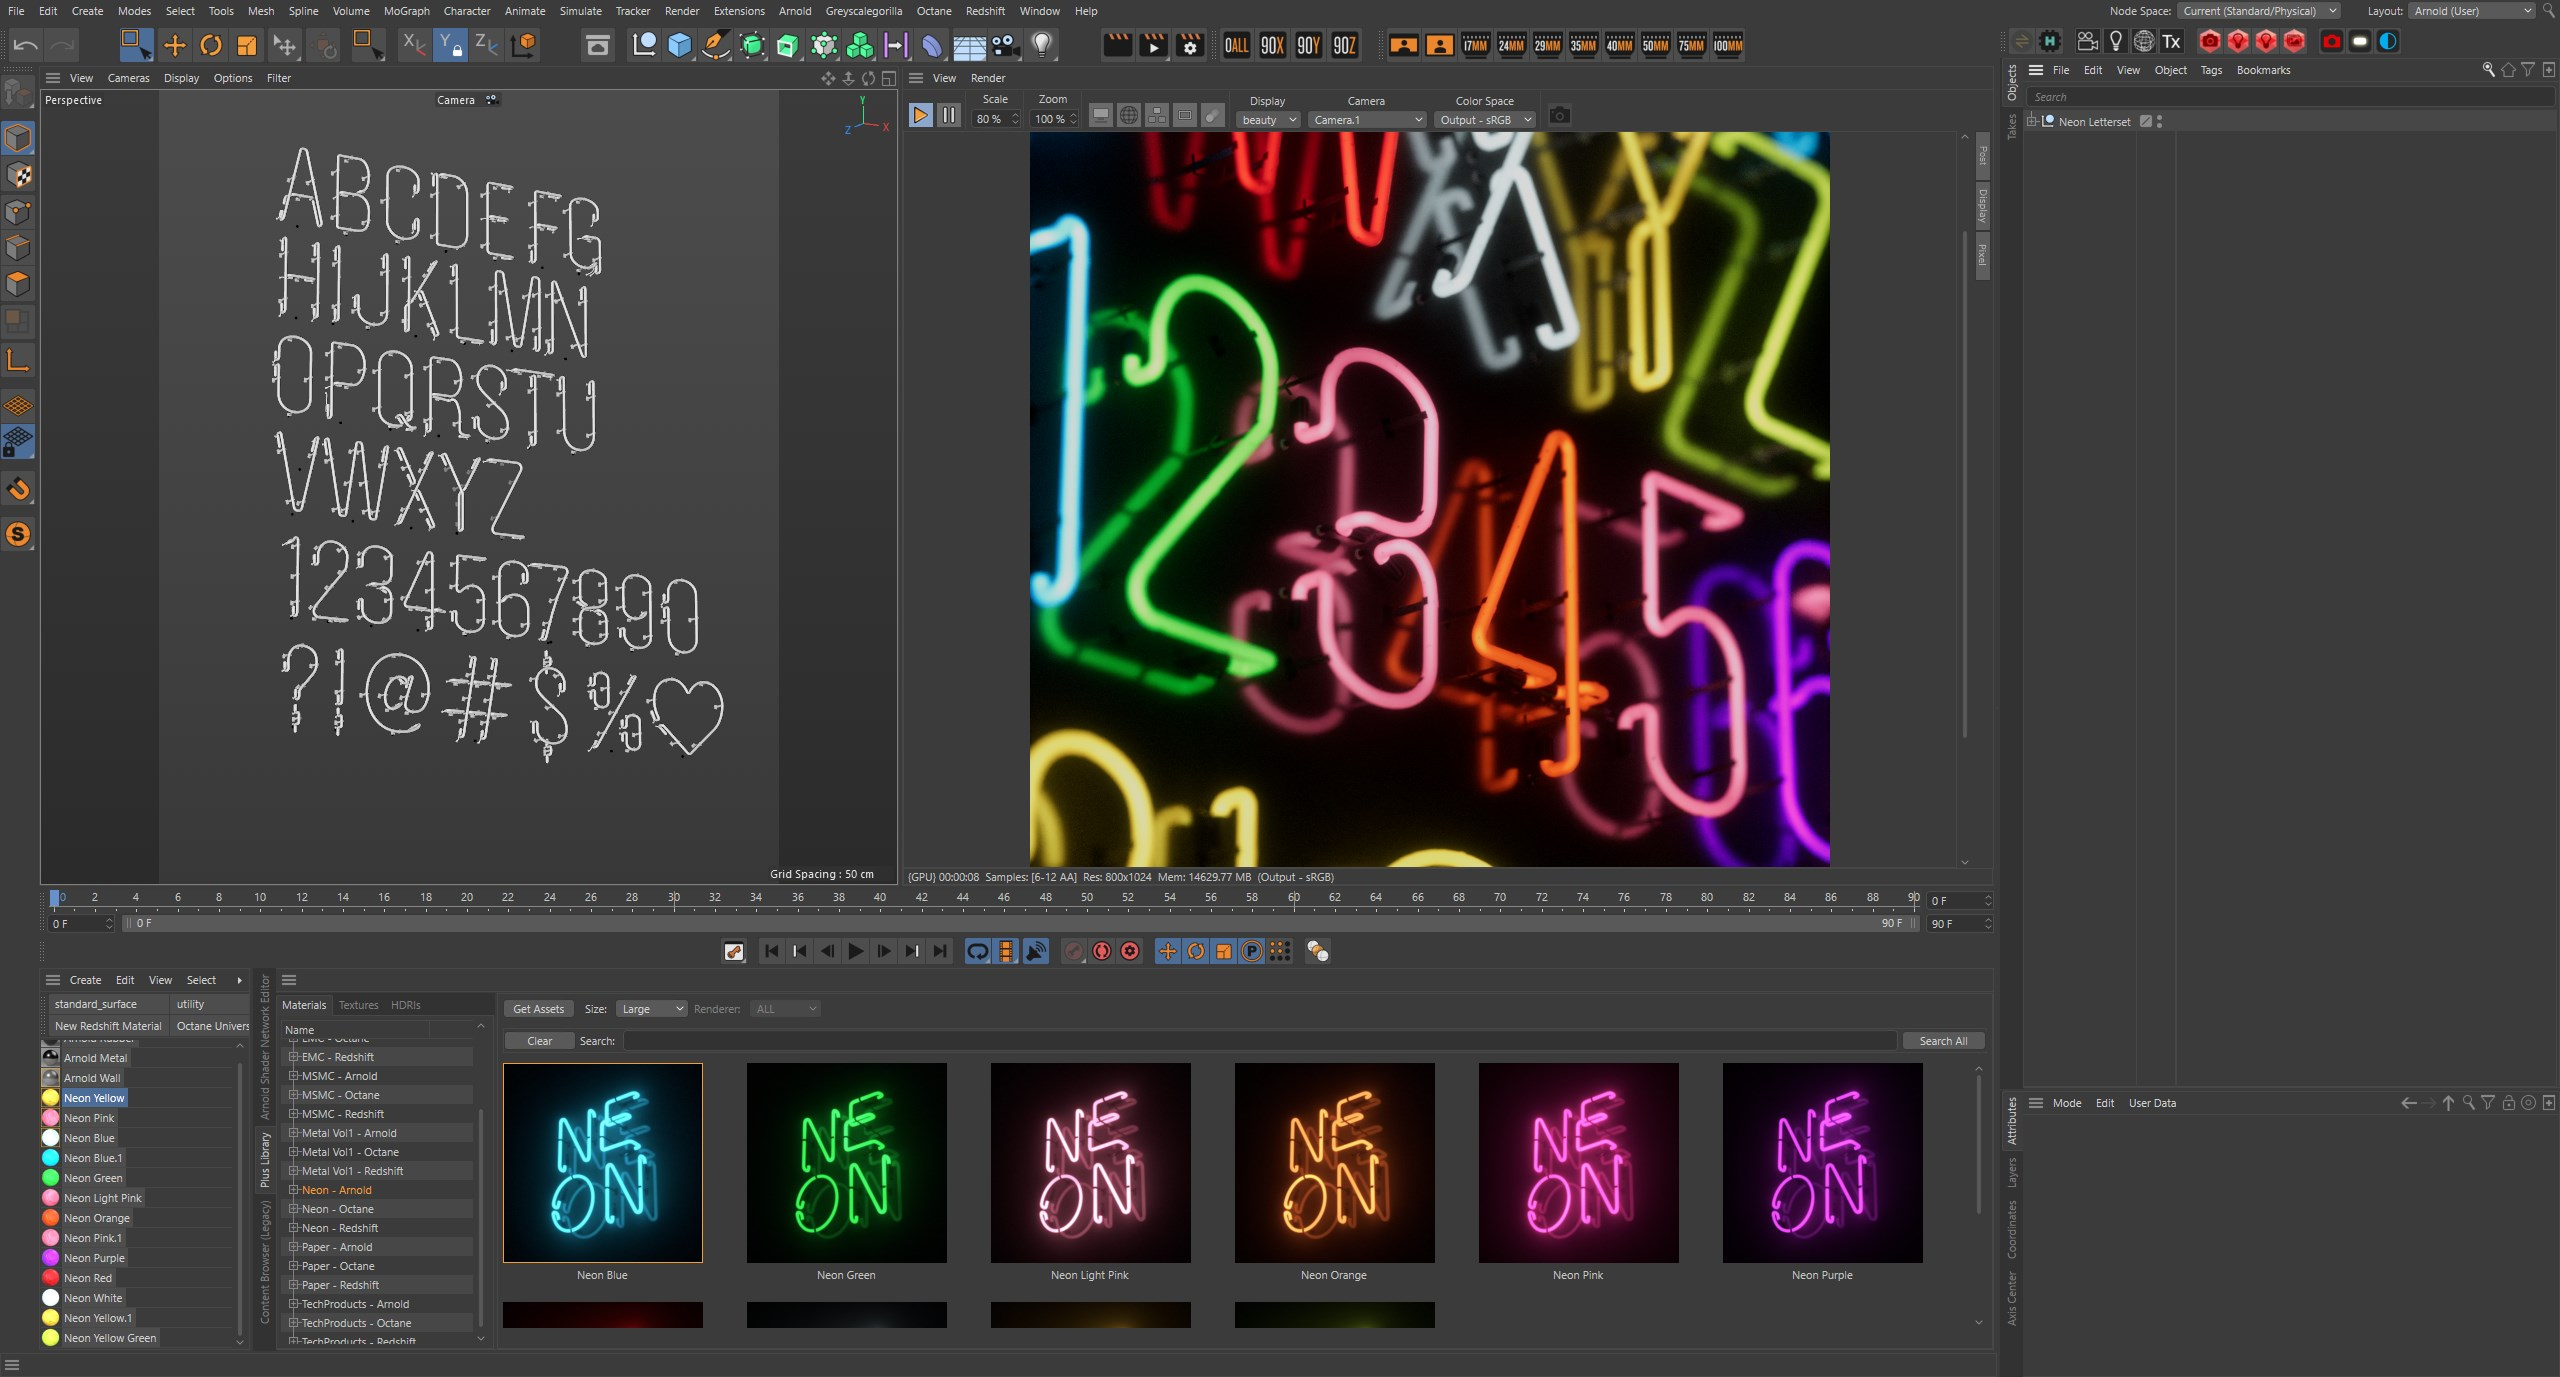Open the Redshift menu
This screenshot has height=1377, width=2560.
(985, 11)
